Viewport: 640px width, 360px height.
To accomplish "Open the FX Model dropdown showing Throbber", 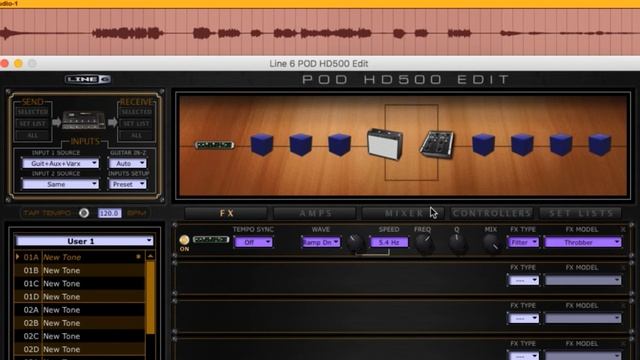I will tap(583, 242).
